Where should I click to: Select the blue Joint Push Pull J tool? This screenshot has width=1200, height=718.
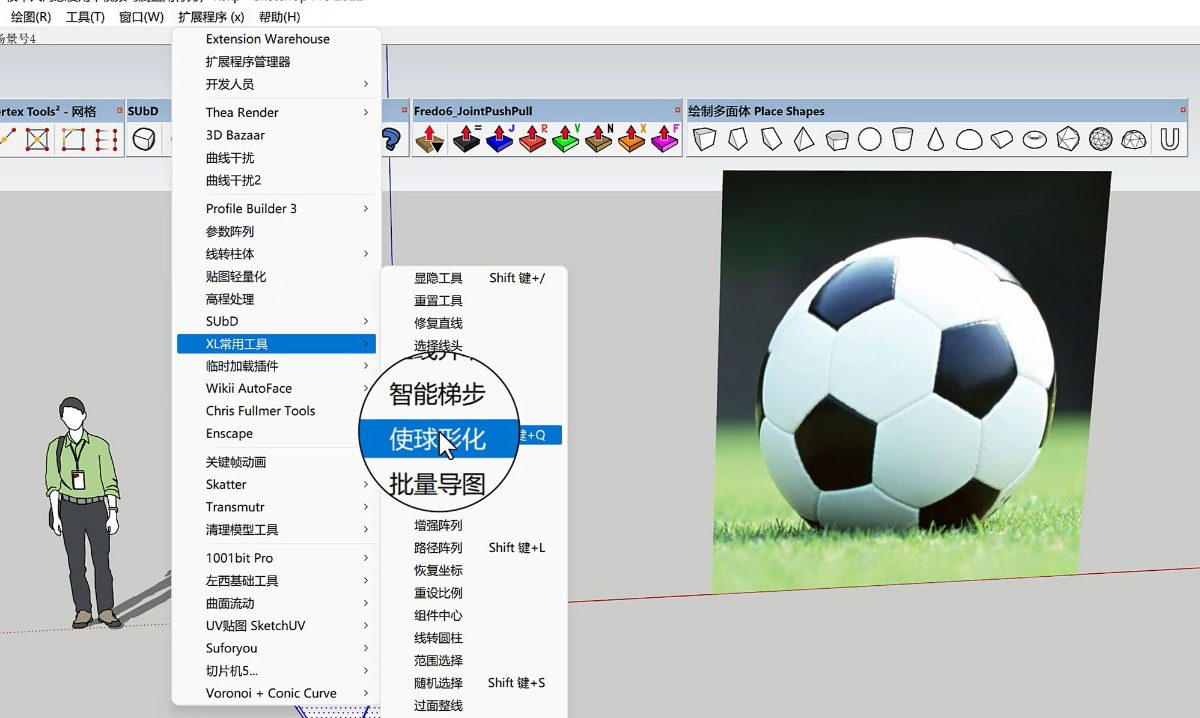[x=499, y=139]
